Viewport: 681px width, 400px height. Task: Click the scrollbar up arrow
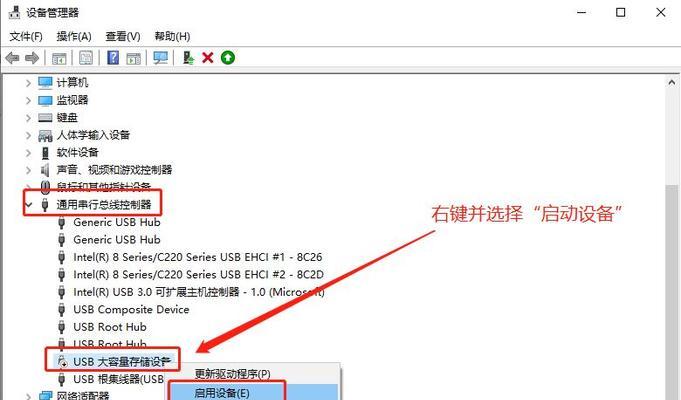(x=671, y=82)
